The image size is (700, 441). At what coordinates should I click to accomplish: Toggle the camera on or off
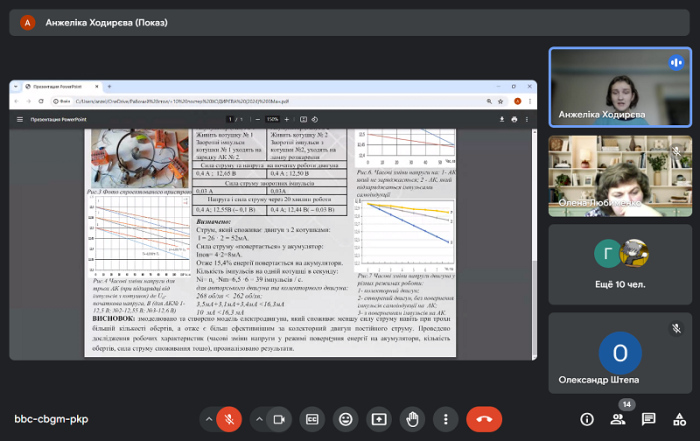tap(279, 419)
